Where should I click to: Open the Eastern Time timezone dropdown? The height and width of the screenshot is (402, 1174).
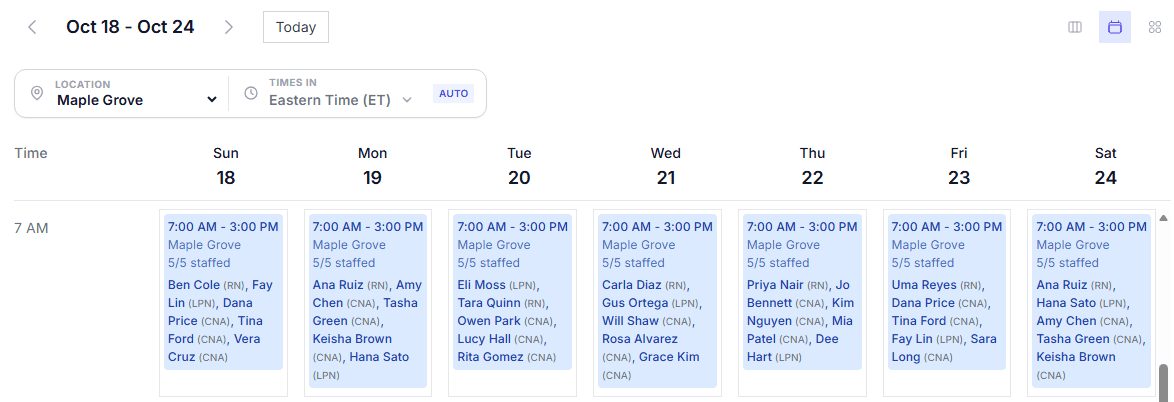click(x=341, y=100)
